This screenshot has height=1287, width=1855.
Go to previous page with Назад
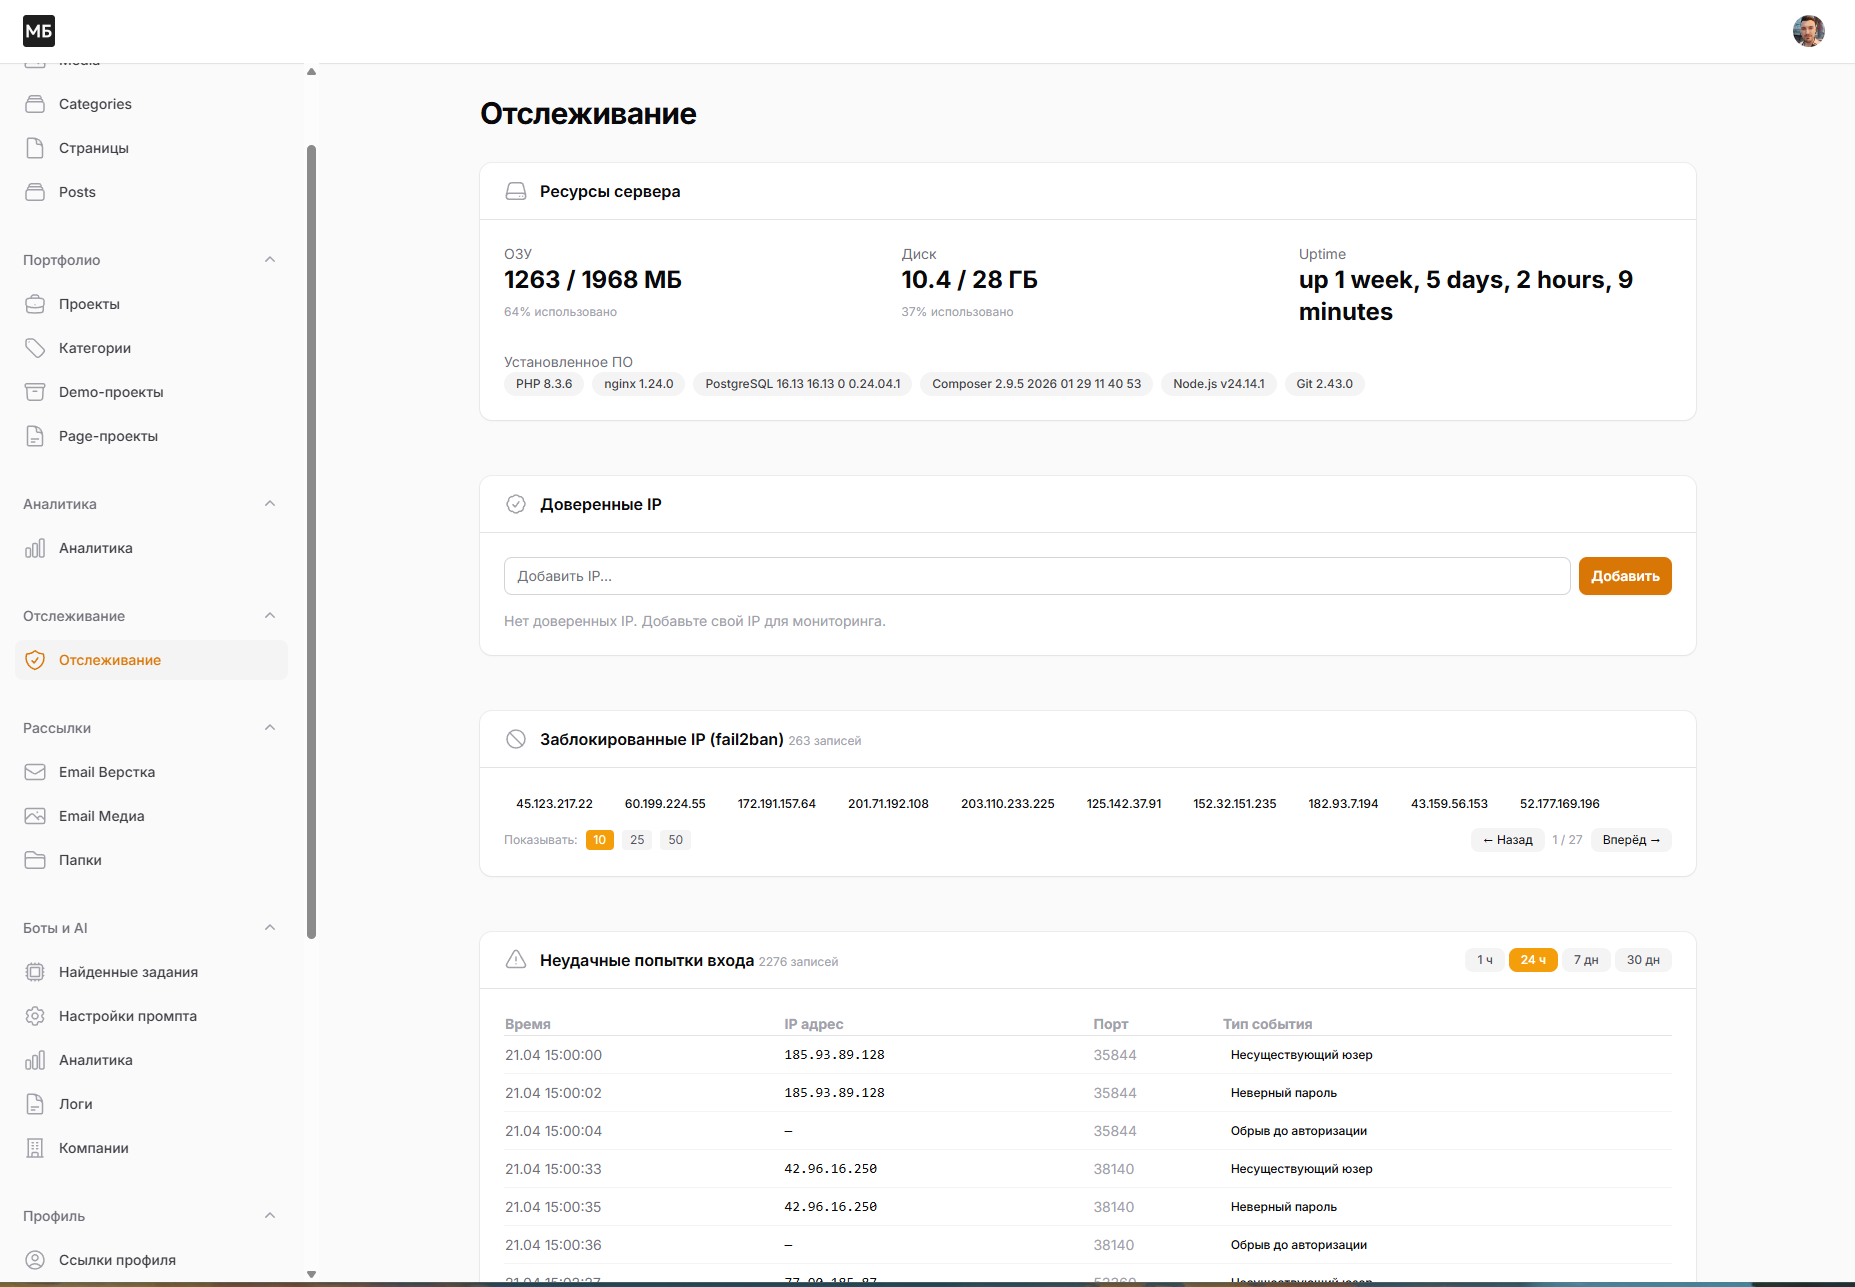1508,840
